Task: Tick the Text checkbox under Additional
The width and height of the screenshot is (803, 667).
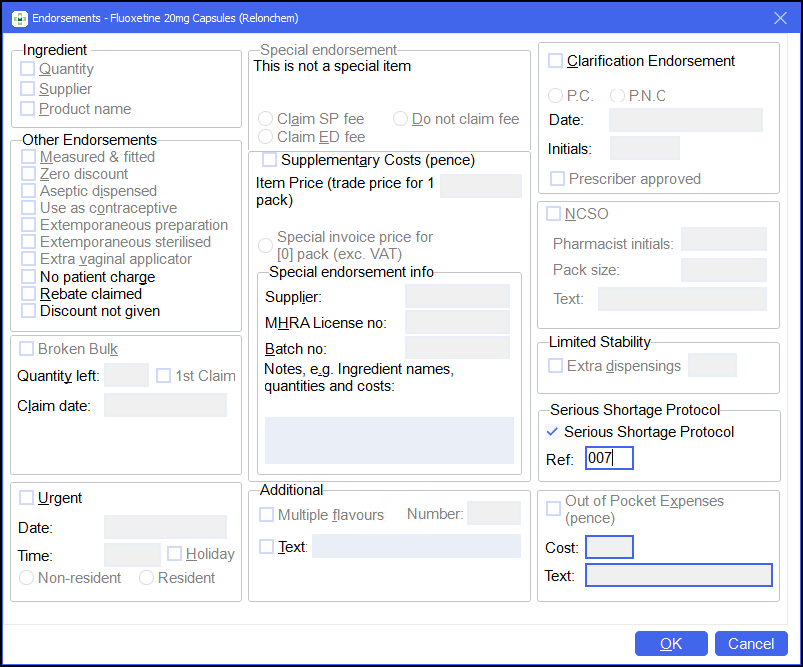Action: pos(266,546)
